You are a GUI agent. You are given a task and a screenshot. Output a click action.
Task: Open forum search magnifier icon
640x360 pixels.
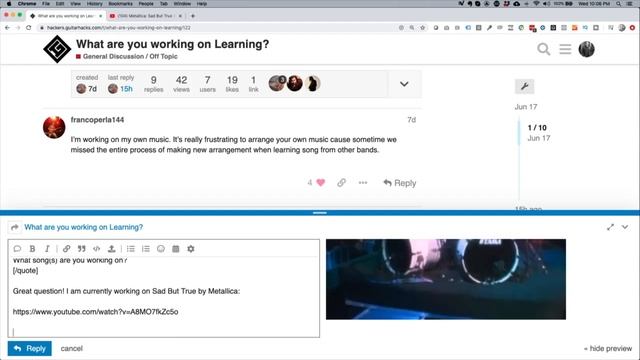coord(543,49)
